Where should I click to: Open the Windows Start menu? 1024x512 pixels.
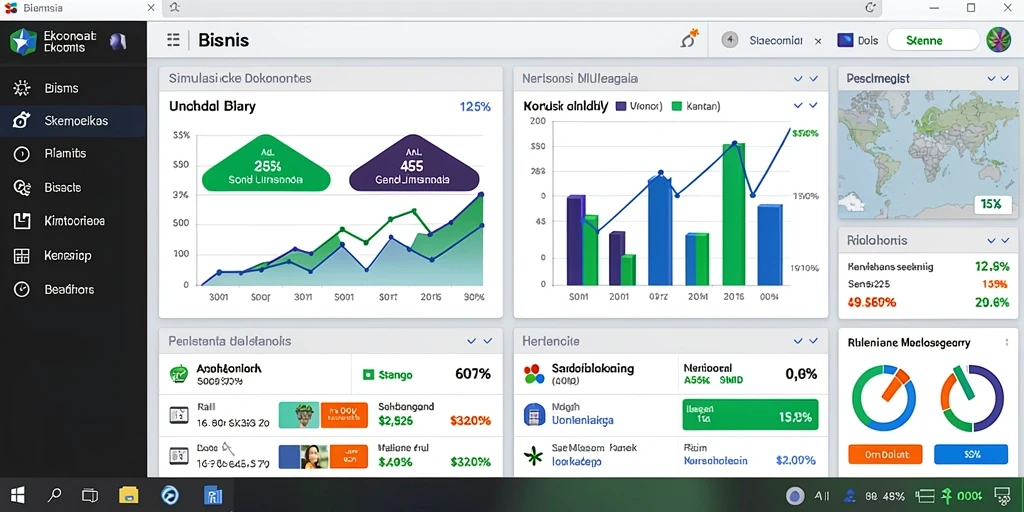pyautogui.click(x=17, y=495)
